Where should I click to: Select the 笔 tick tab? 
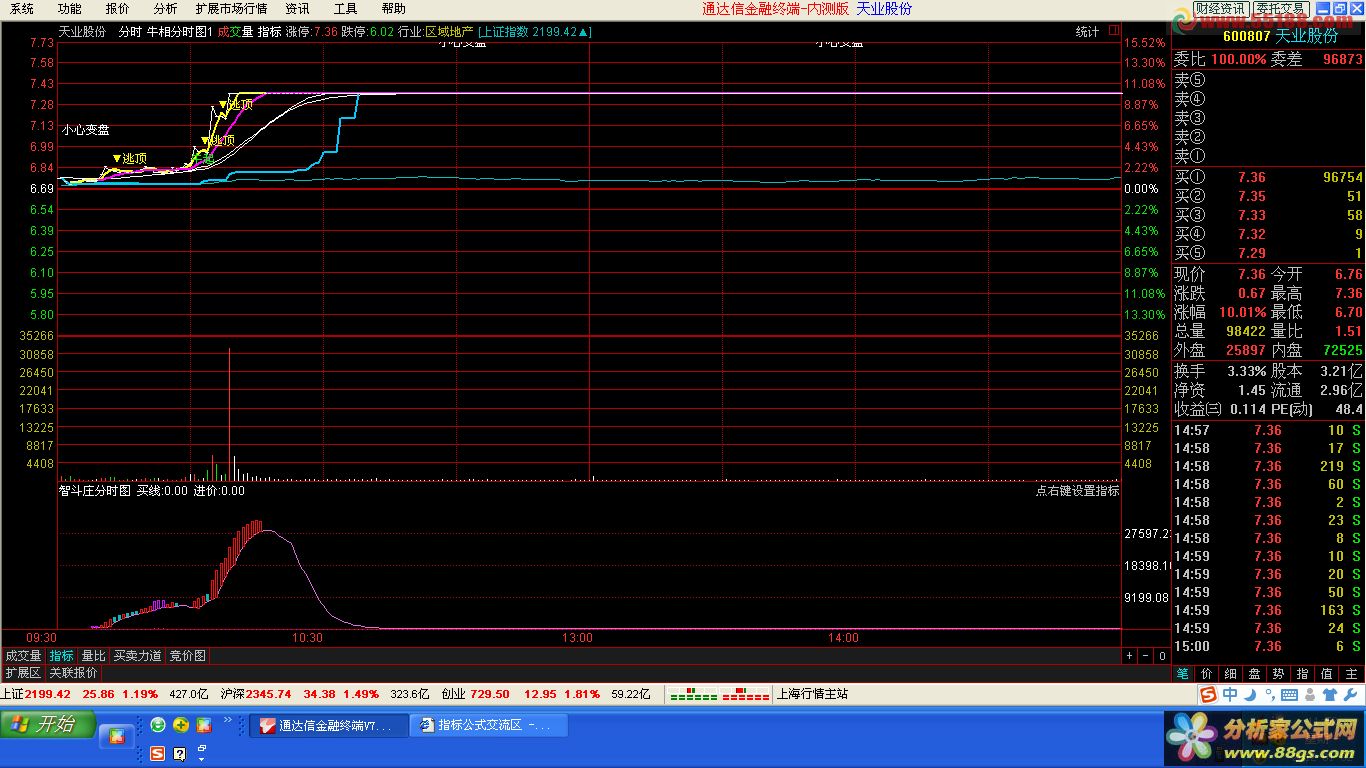pos(1183,674)
